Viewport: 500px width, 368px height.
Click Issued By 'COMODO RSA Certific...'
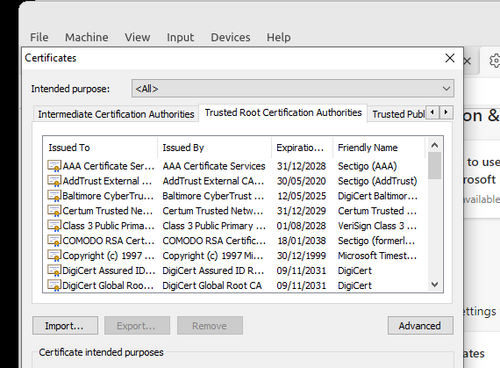click(214, 241)
